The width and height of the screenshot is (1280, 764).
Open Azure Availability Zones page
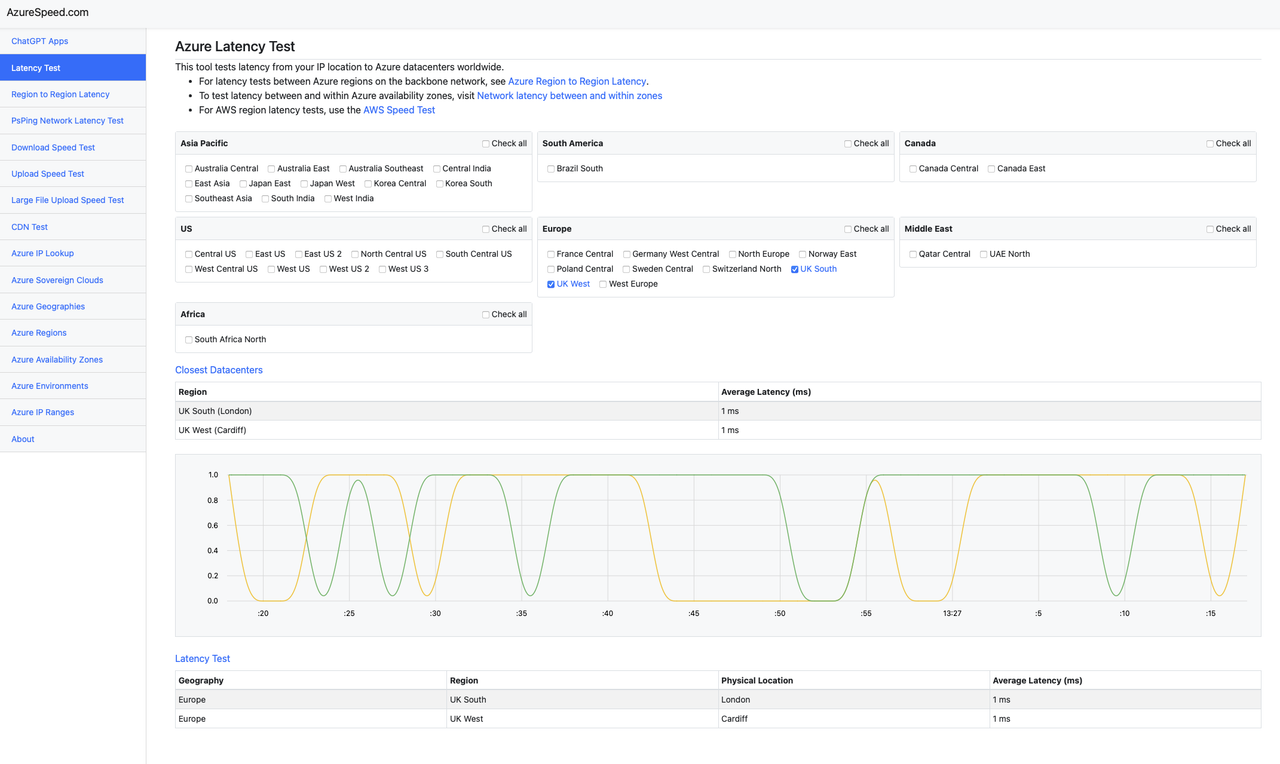(x=73, y=359)
